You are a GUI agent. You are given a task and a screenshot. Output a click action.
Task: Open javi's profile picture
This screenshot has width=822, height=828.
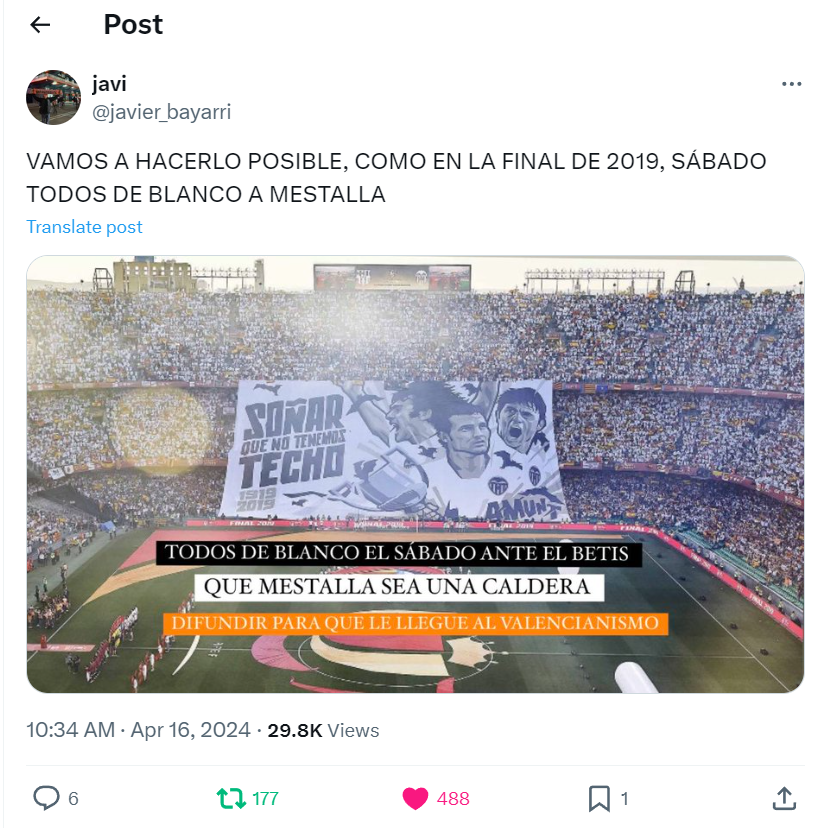point(53,98)
